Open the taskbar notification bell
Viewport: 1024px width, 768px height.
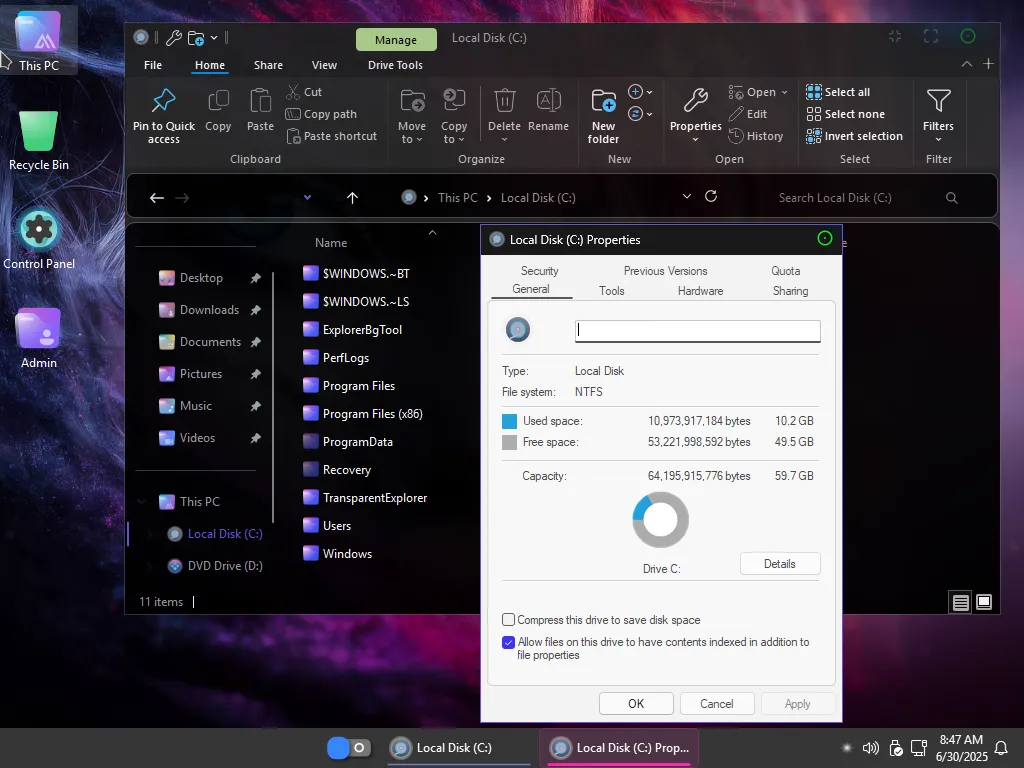tap(1000, 748)
